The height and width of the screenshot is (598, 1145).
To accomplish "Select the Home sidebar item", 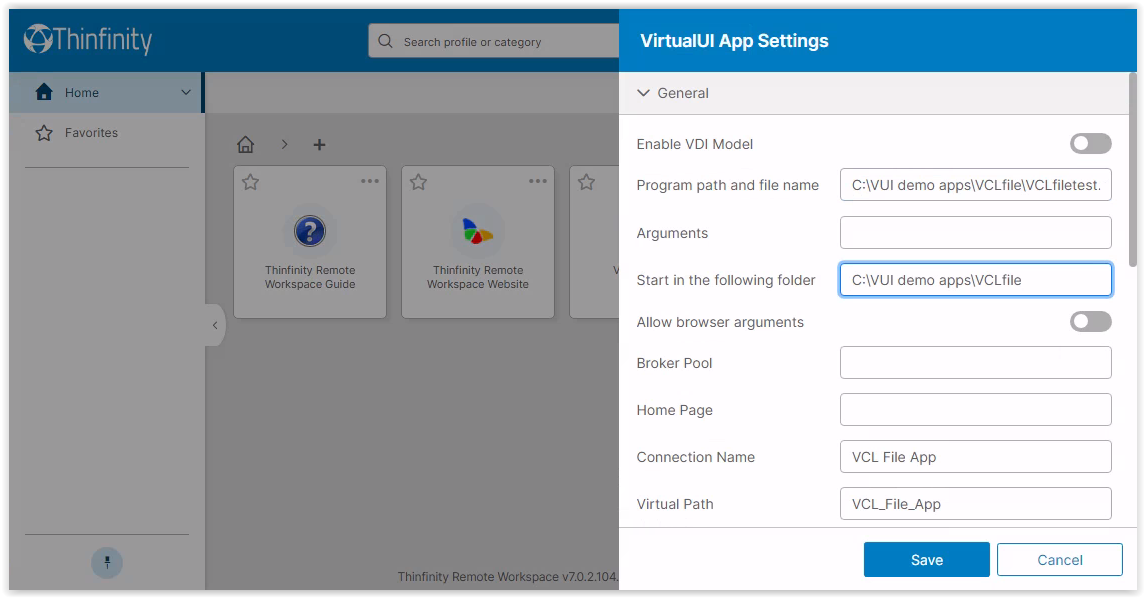I will click(x=105, y=93).
